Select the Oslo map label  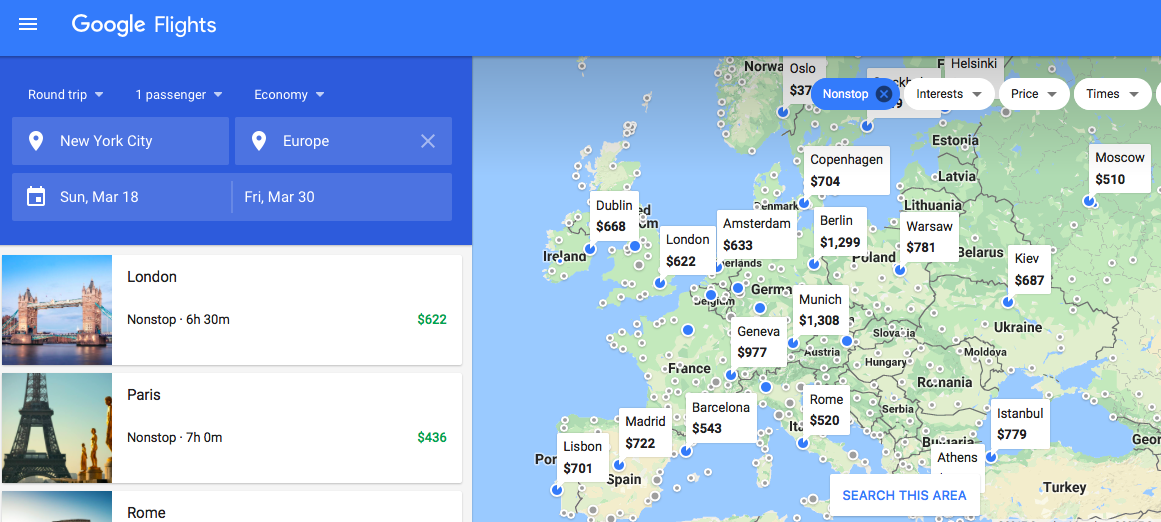(803, 79)
